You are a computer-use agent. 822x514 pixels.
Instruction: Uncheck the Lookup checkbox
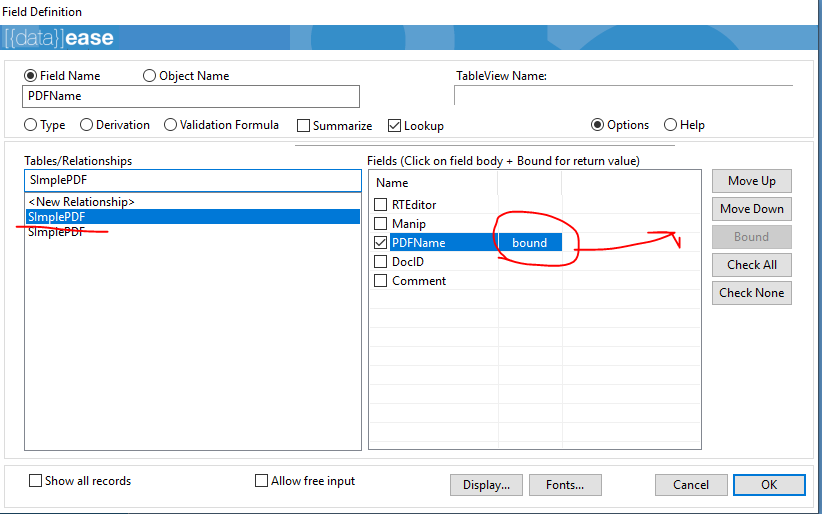pyautogui.click(x=394, y=126)
